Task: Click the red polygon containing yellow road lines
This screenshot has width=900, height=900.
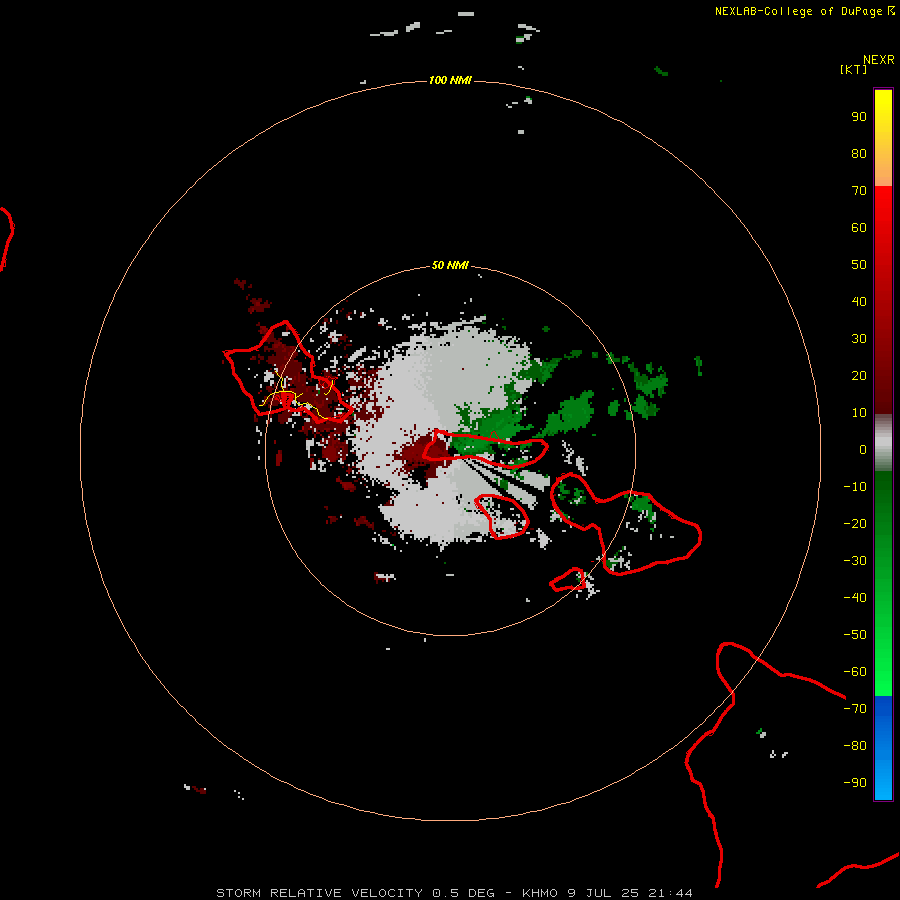Action: (x=287, y=373)
